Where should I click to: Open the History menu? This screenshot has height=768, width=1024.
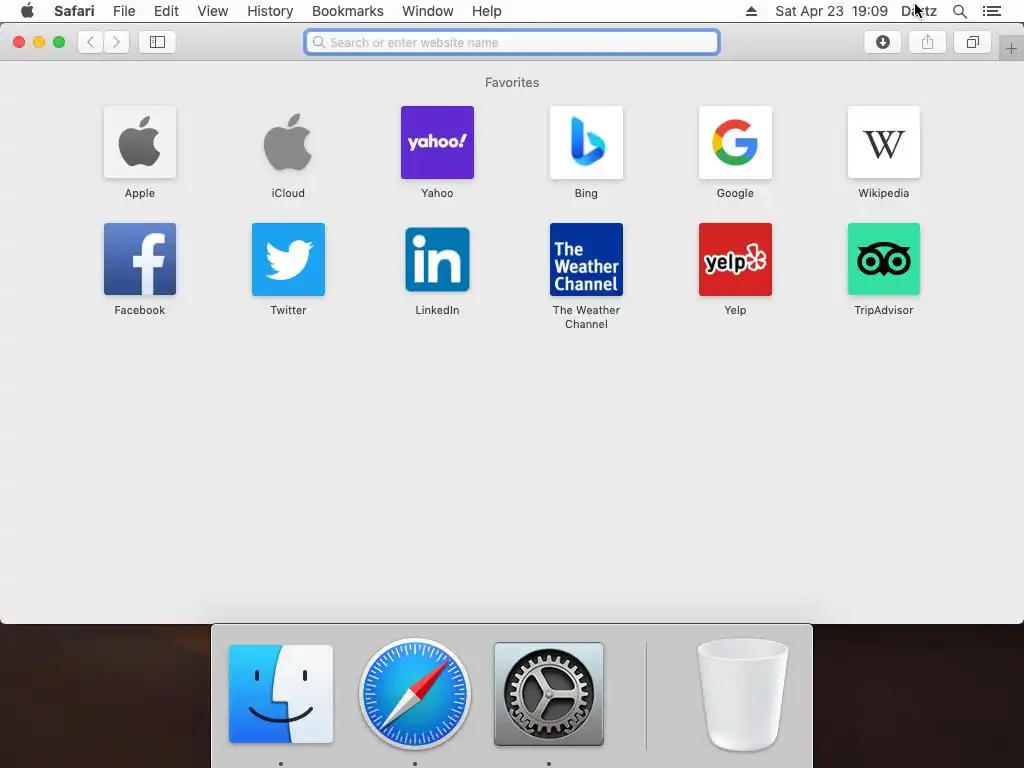coord(270,11)
